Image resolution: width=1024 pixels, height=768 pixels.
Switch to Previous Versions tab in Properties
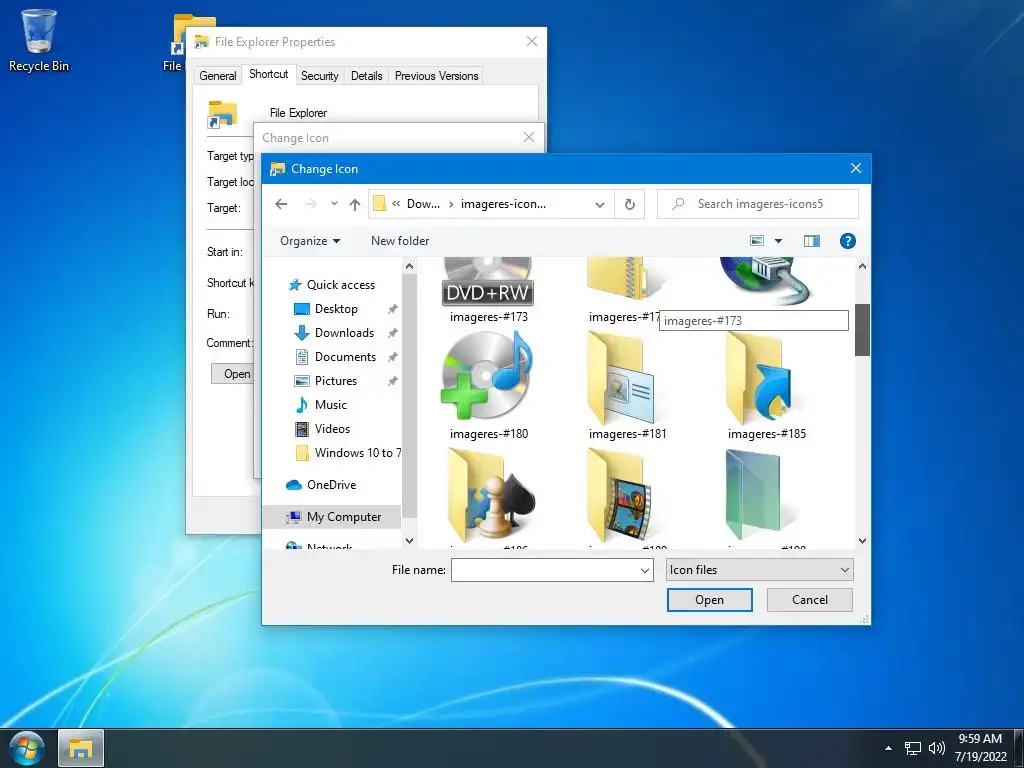436,76
